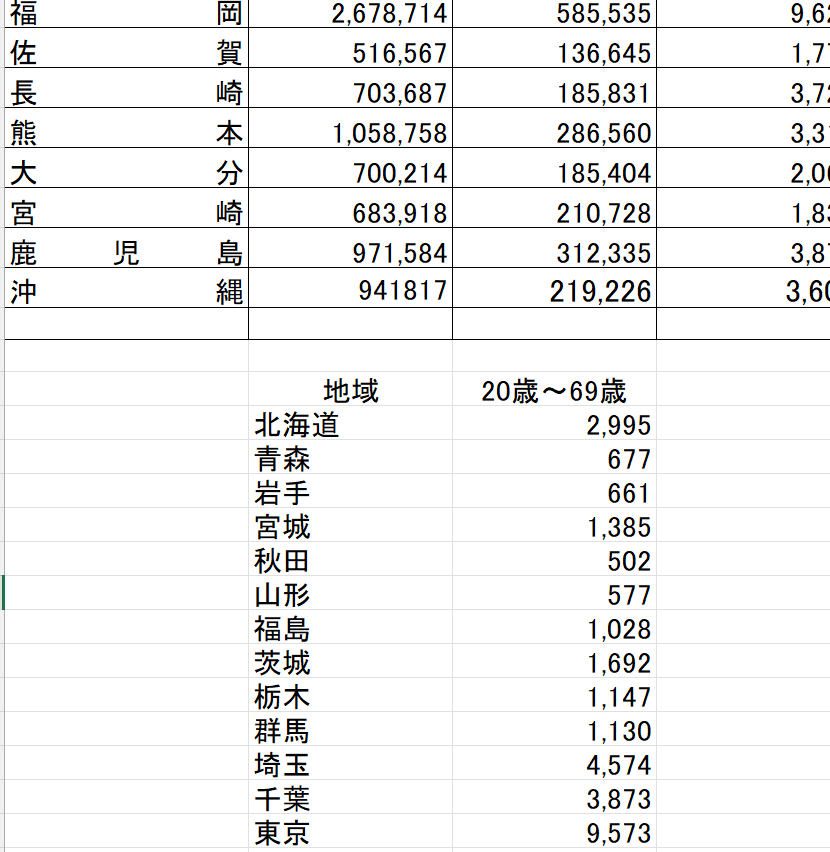
Task: Select the cell containing 502
Action: [555, 561]
